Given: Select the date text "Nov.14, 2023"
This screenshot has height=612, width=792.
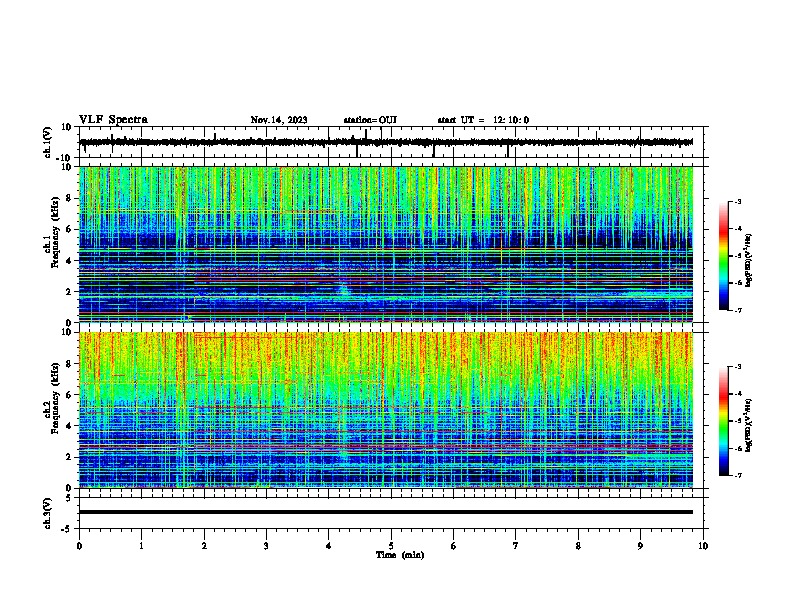Looking at the screenshot, I should pyautogui.click(x=279, y=120).
